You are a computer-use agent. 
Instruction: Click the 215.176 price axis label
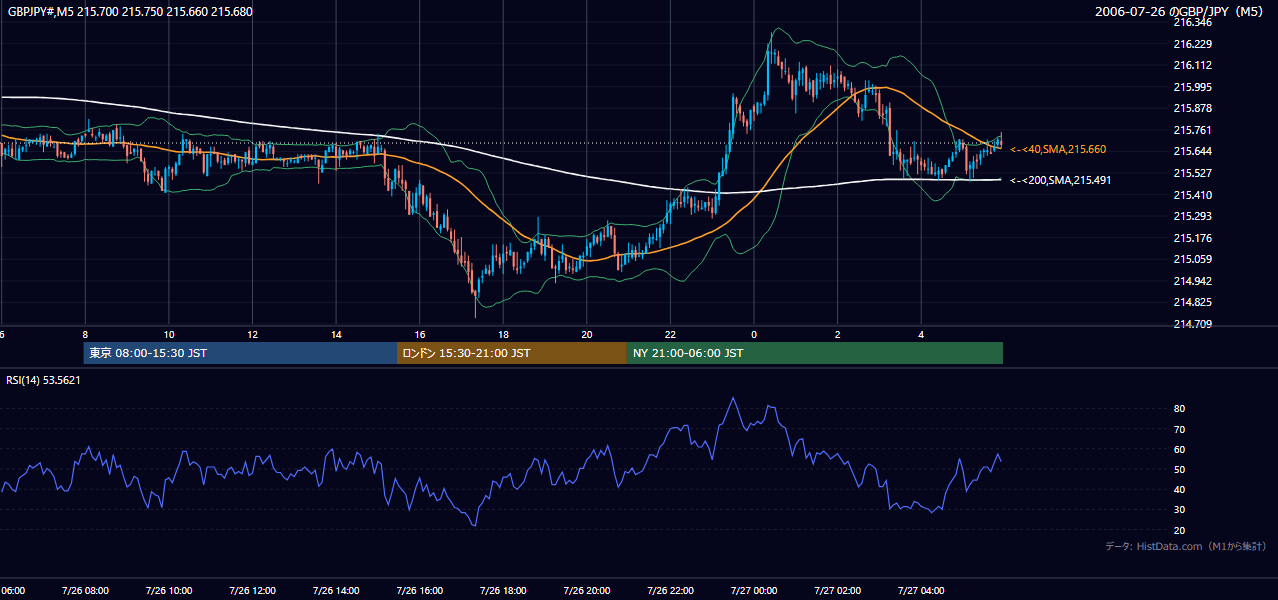tap(1193, 238)
